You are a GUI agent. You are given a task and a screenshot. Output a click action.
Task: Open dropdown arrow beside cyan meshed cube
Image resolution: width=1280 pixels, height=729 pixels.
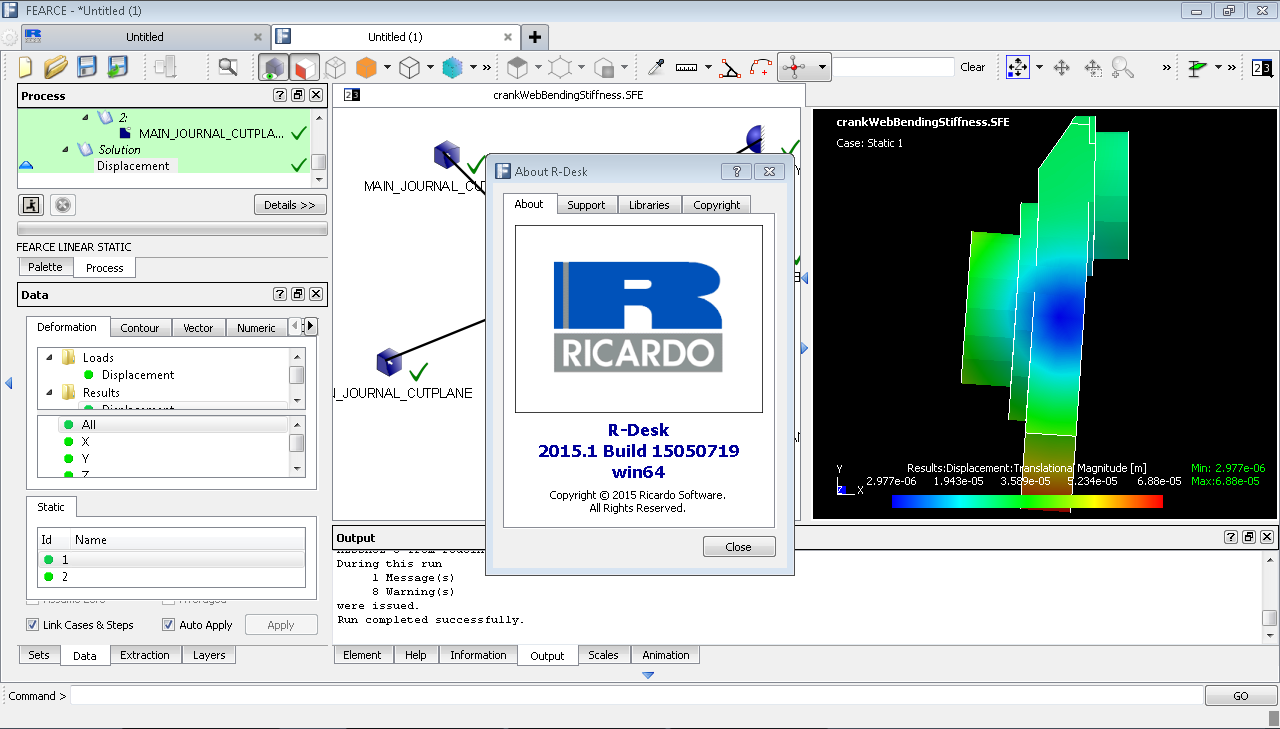[x=473, y=67]
